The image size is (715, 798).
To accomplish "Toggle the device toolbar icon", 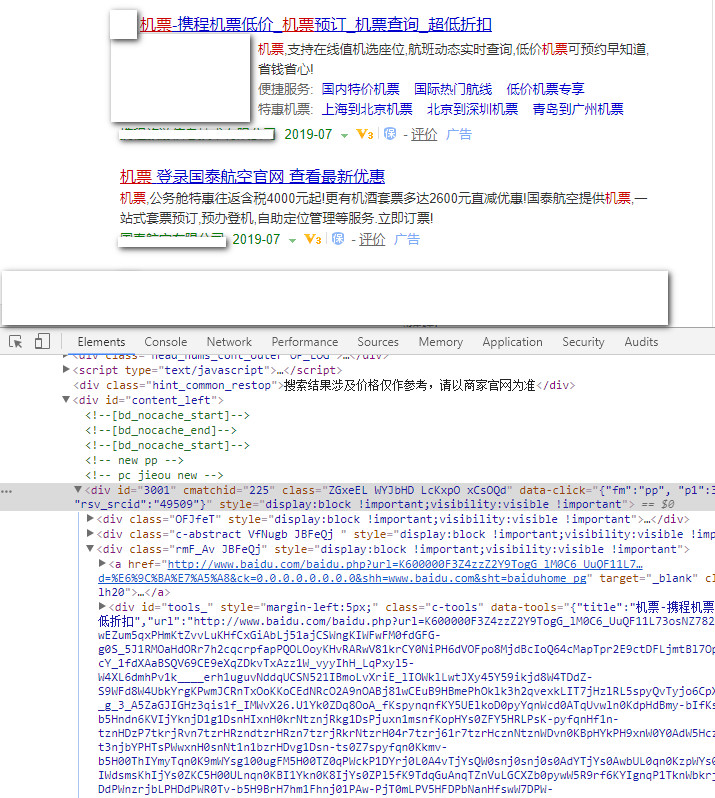I will (x=42, y=341).
